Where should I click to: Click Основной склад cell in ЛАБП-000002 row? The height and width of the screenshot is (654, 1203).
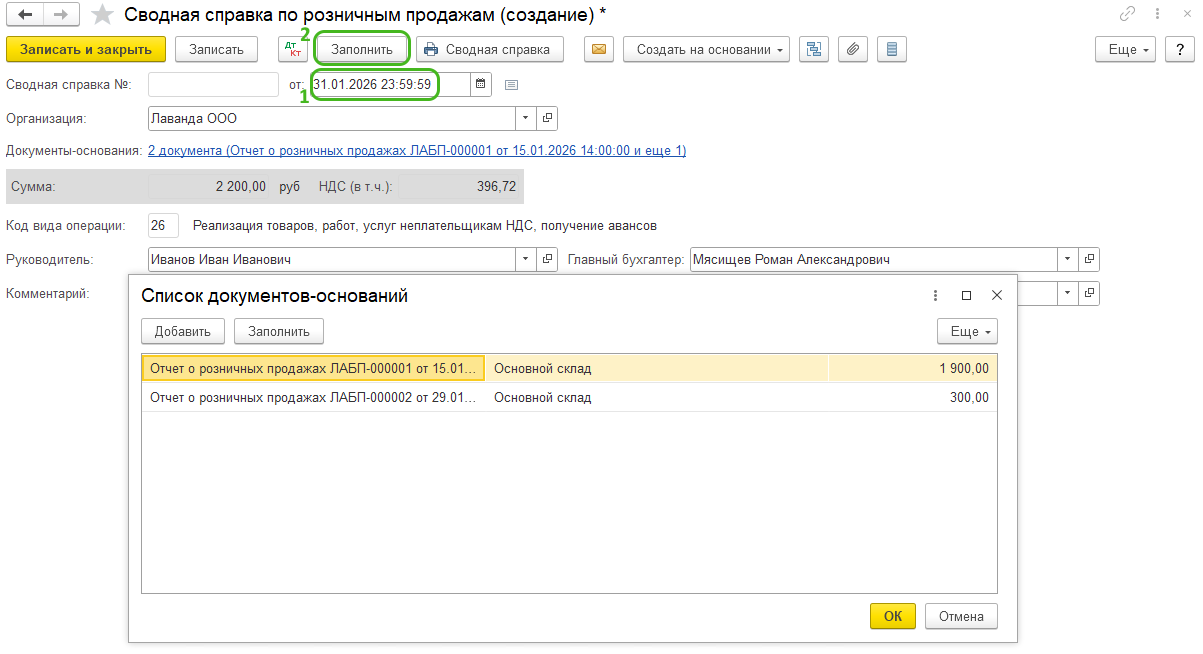click(x=657, y=397)
